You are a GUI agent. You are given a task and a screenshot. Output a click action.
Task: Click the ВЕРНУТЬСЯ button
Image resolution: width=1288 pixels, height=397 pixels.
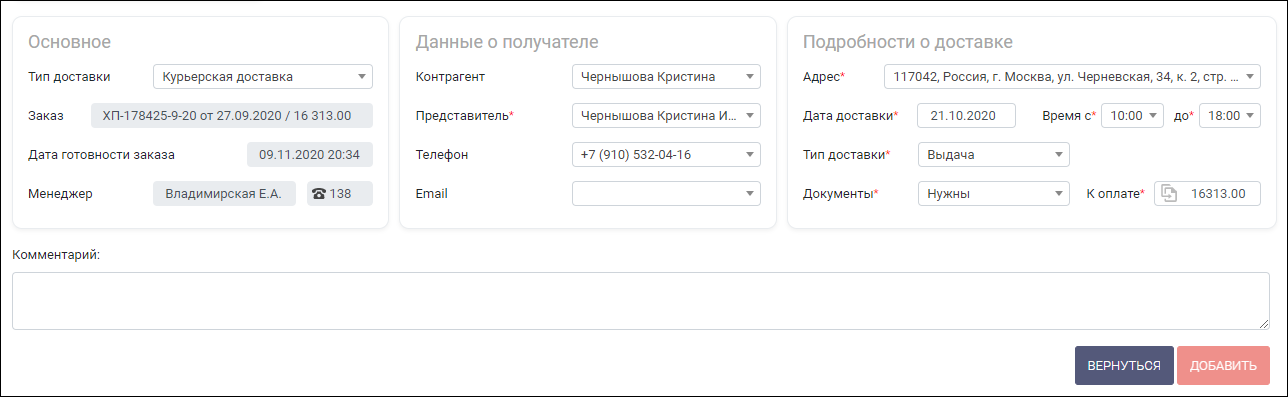point(1124,366)
